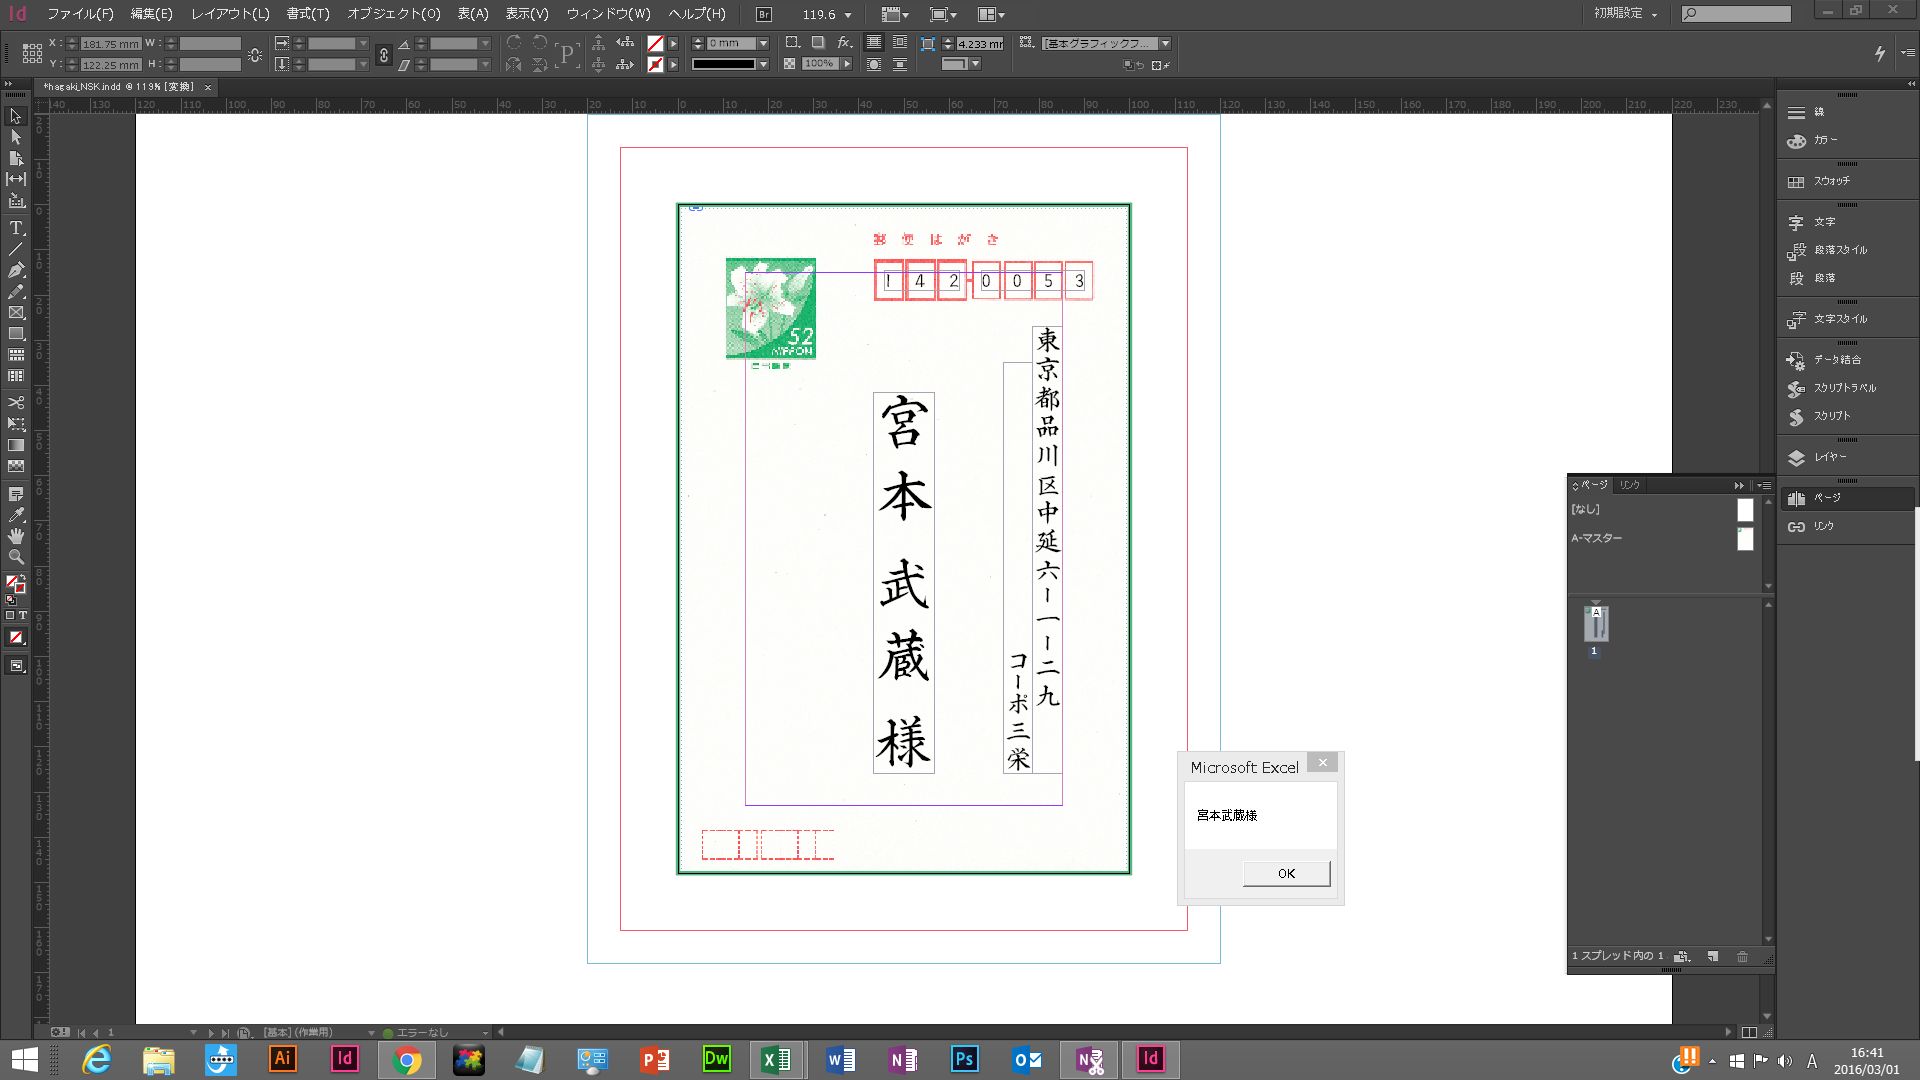Image resolution: width=1920 pixels, height=1080 pixels.
Task: Select the Zoom magnifier tool
Action: click(16, 557)
